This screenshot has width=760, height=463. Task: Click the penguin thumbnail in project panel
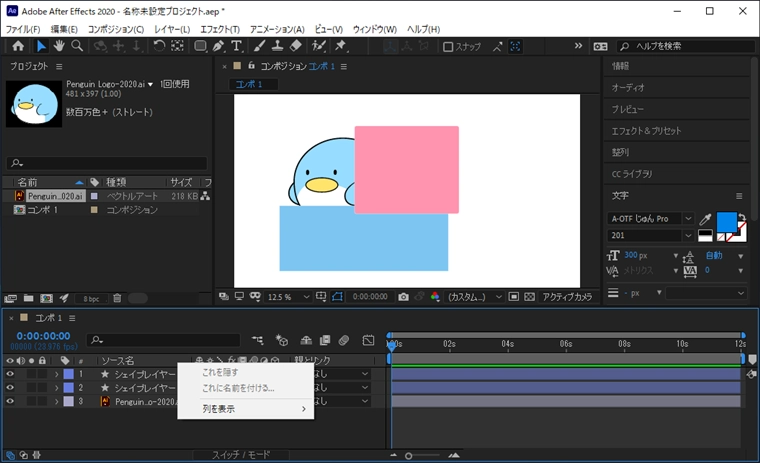34,104
